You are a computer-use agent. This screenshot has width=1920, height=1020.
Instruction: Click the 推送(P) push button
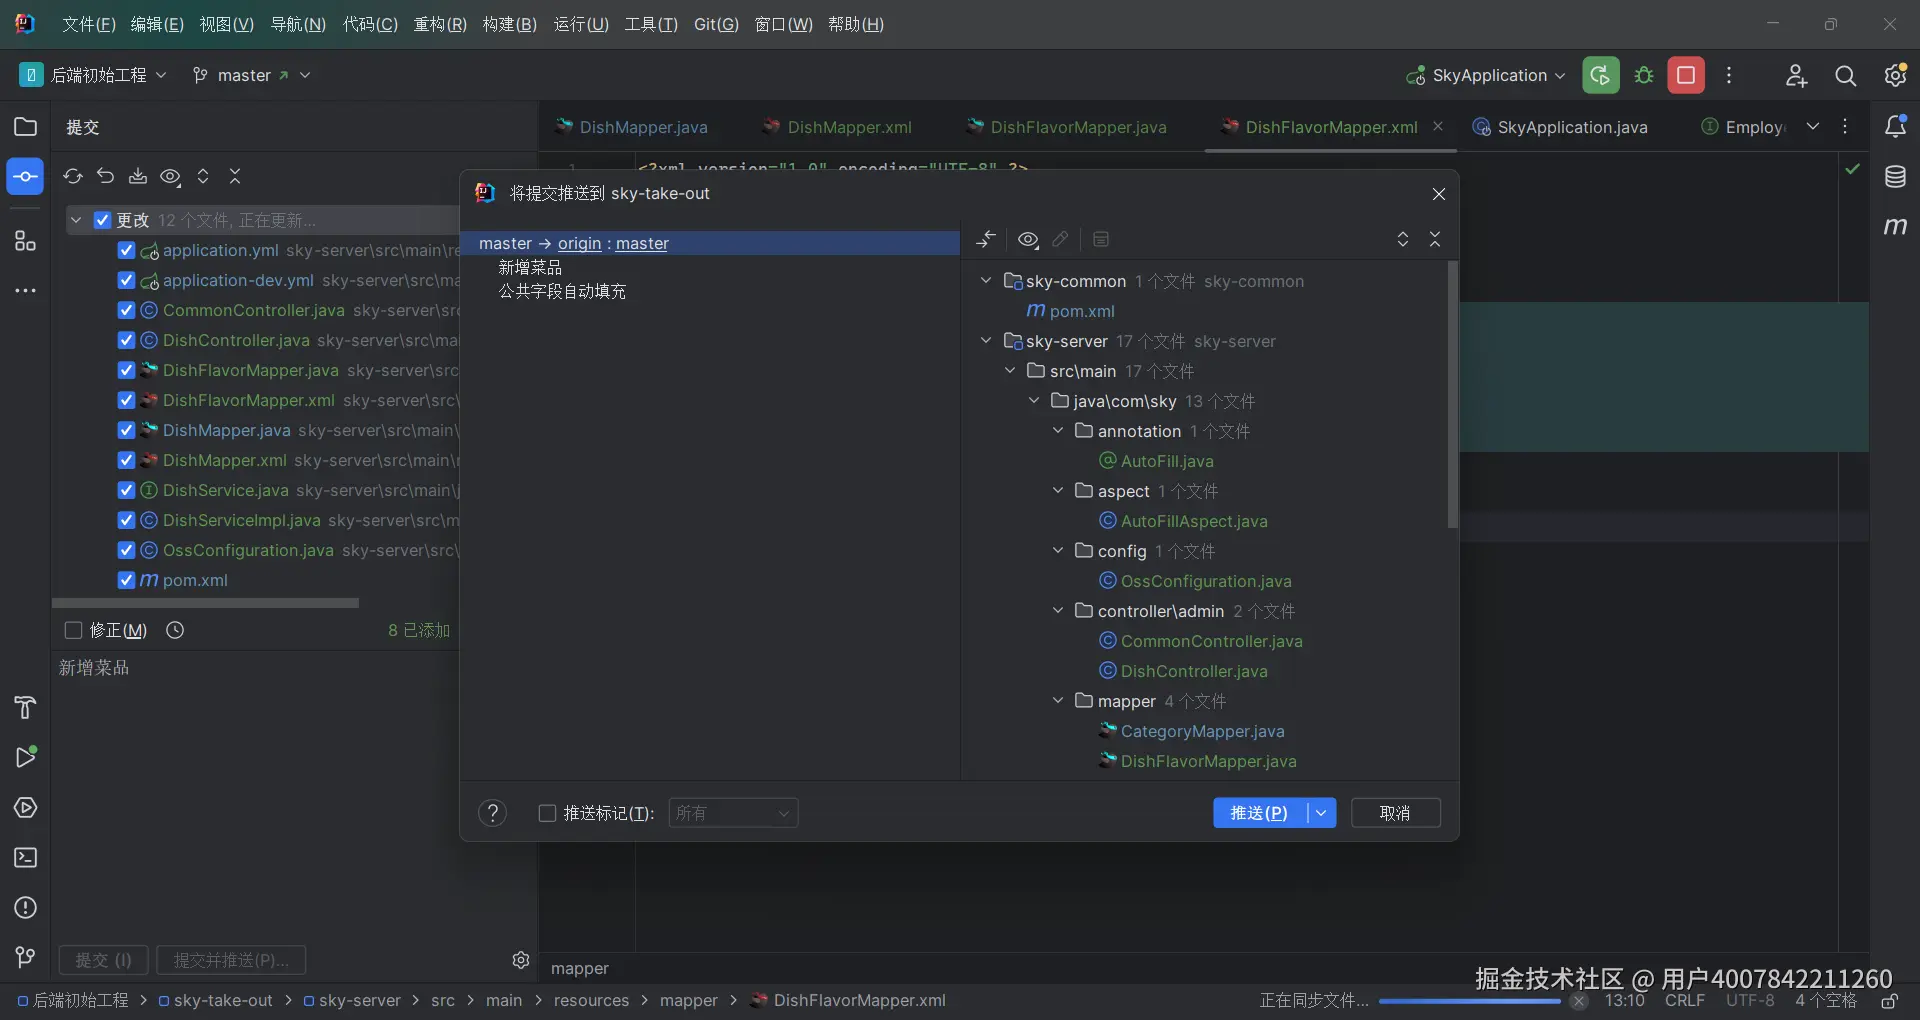coord(1260,813)
